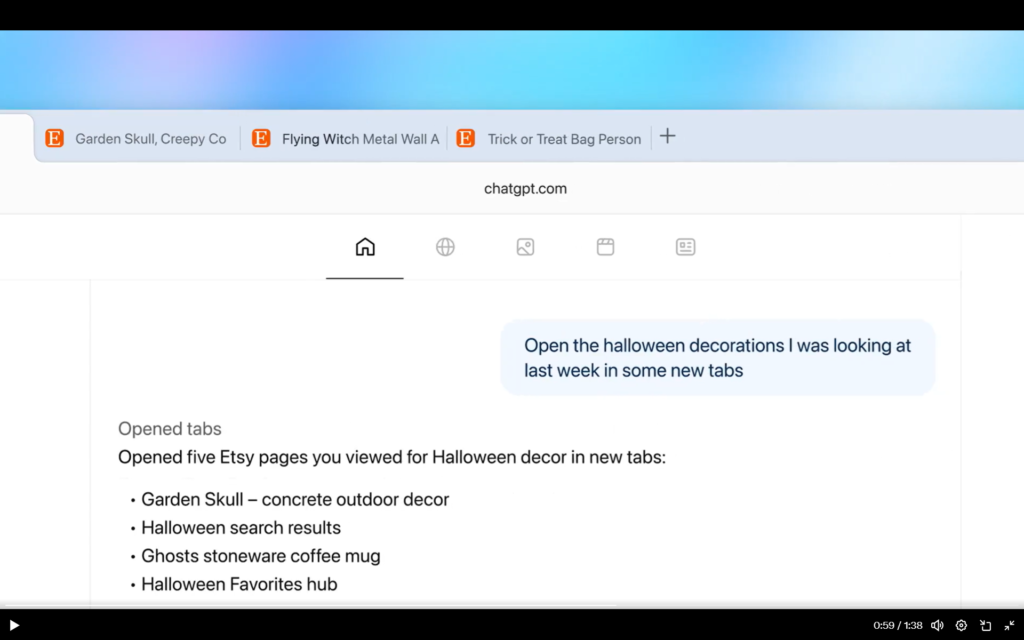Image resolution: width=1024 pixels, height=640 pixels.
Task: Open the apps grid icon next to Images
Action: (605, 247)
